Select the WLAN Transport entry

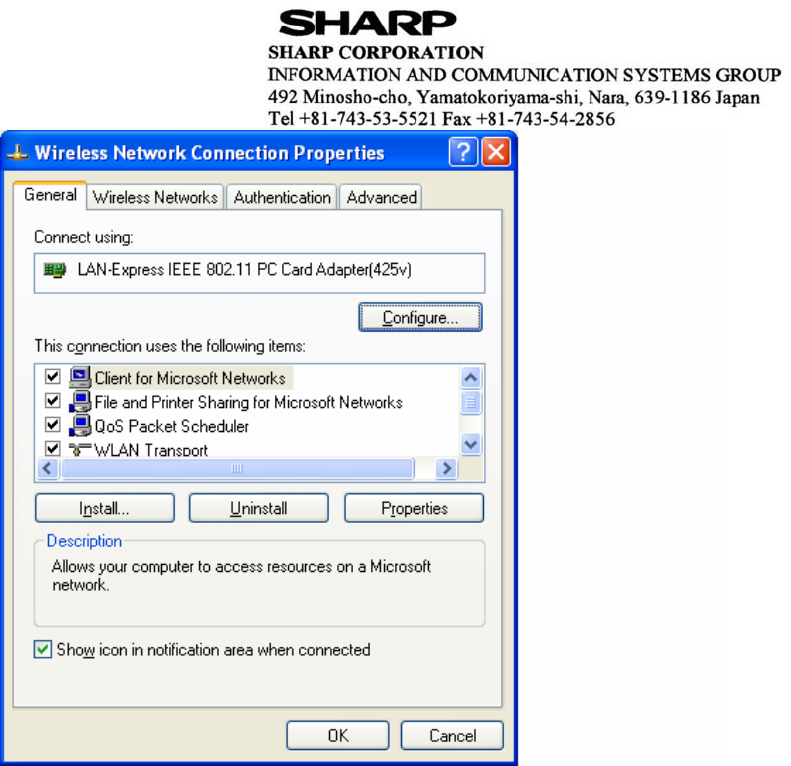coord(151,449)
